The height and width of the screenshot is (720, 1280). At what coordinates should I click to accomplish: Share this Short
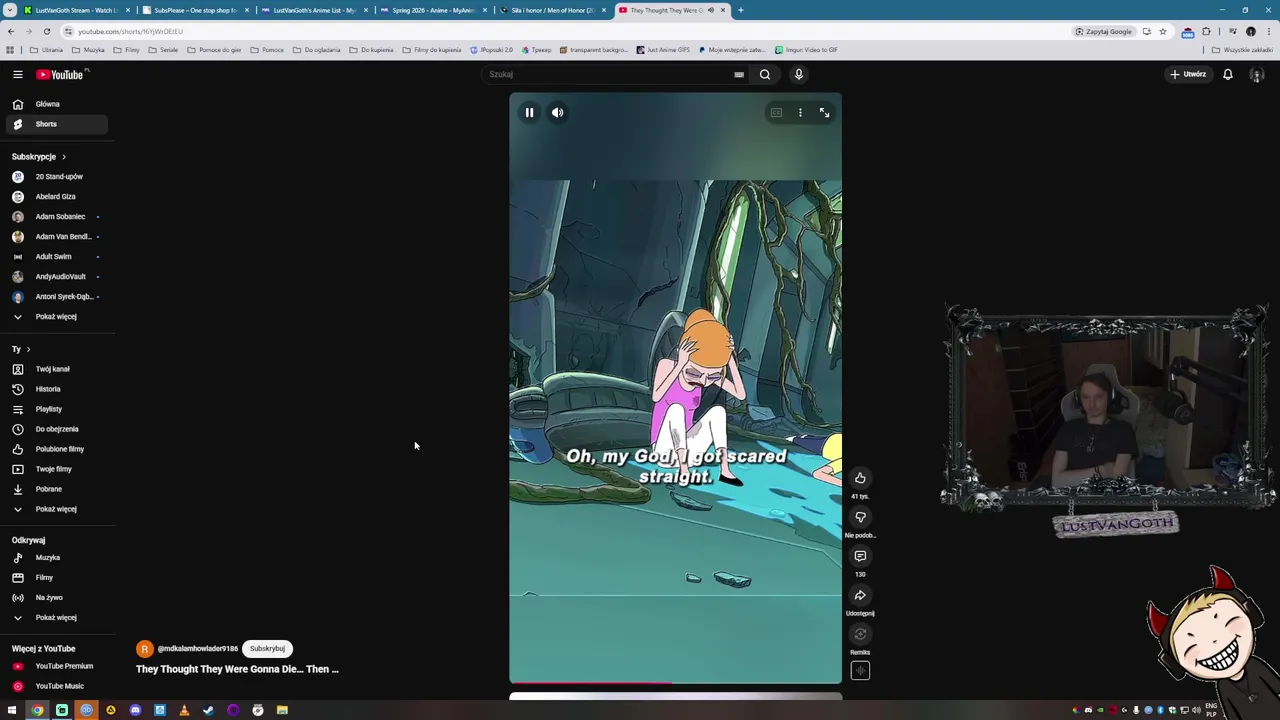[860, 595]
